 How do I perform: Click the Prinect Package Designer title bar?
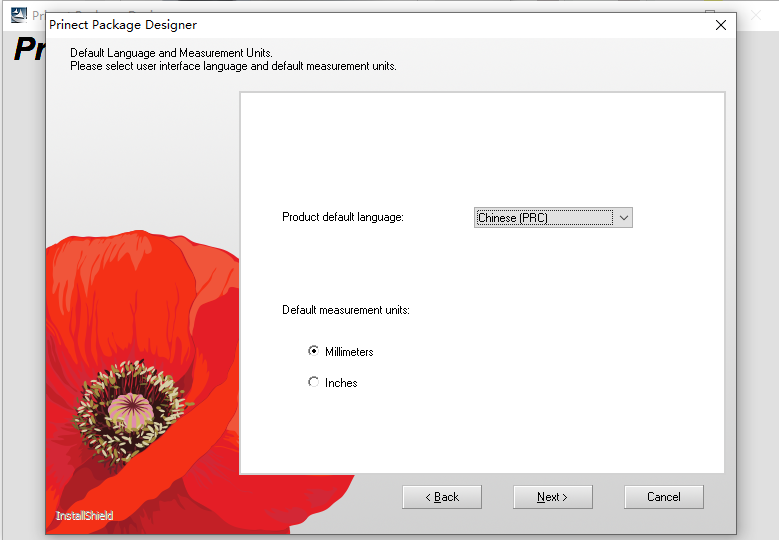[350, 25]
